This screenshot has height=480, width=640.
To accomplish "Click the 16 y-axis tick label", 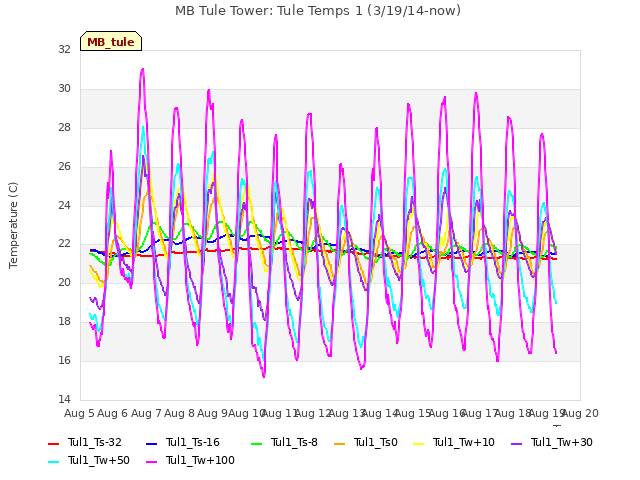I will click(64, 360).
